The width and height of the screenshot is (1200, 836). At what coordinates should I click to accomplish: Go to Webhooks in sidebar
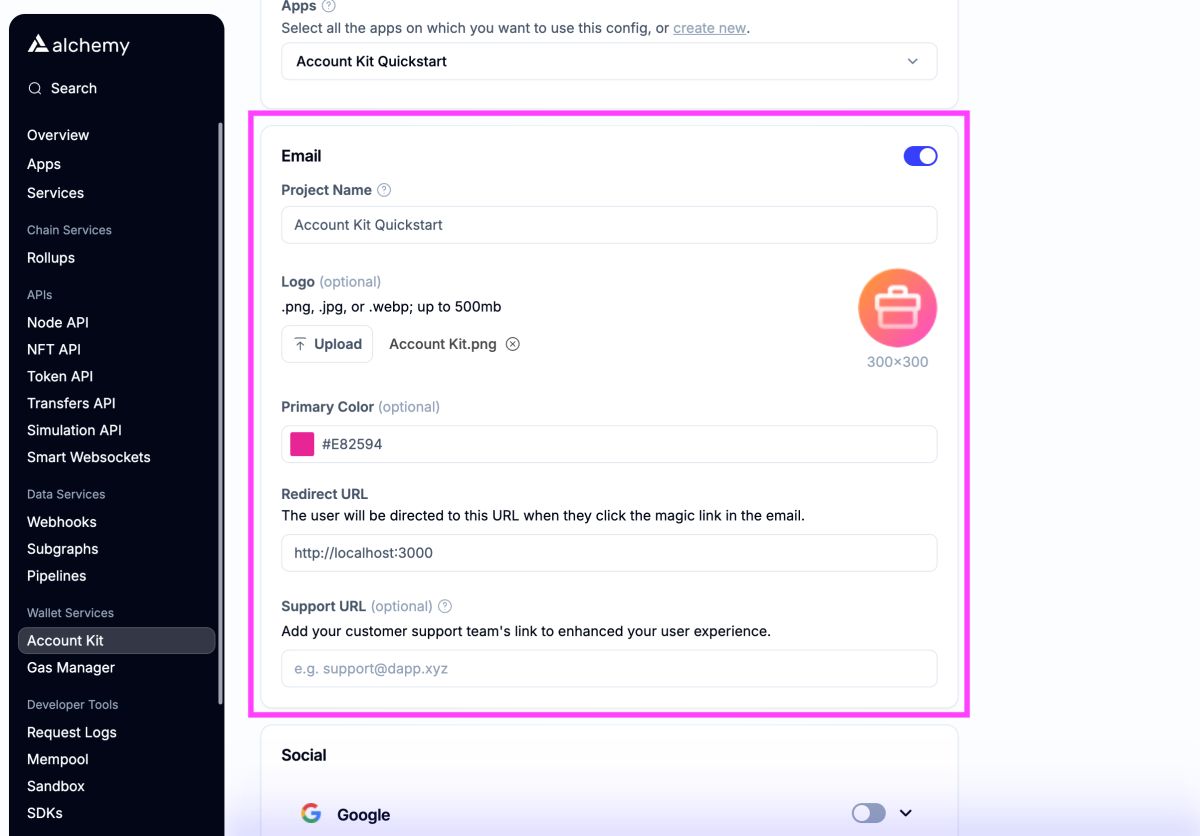click(x=62, y=522)
